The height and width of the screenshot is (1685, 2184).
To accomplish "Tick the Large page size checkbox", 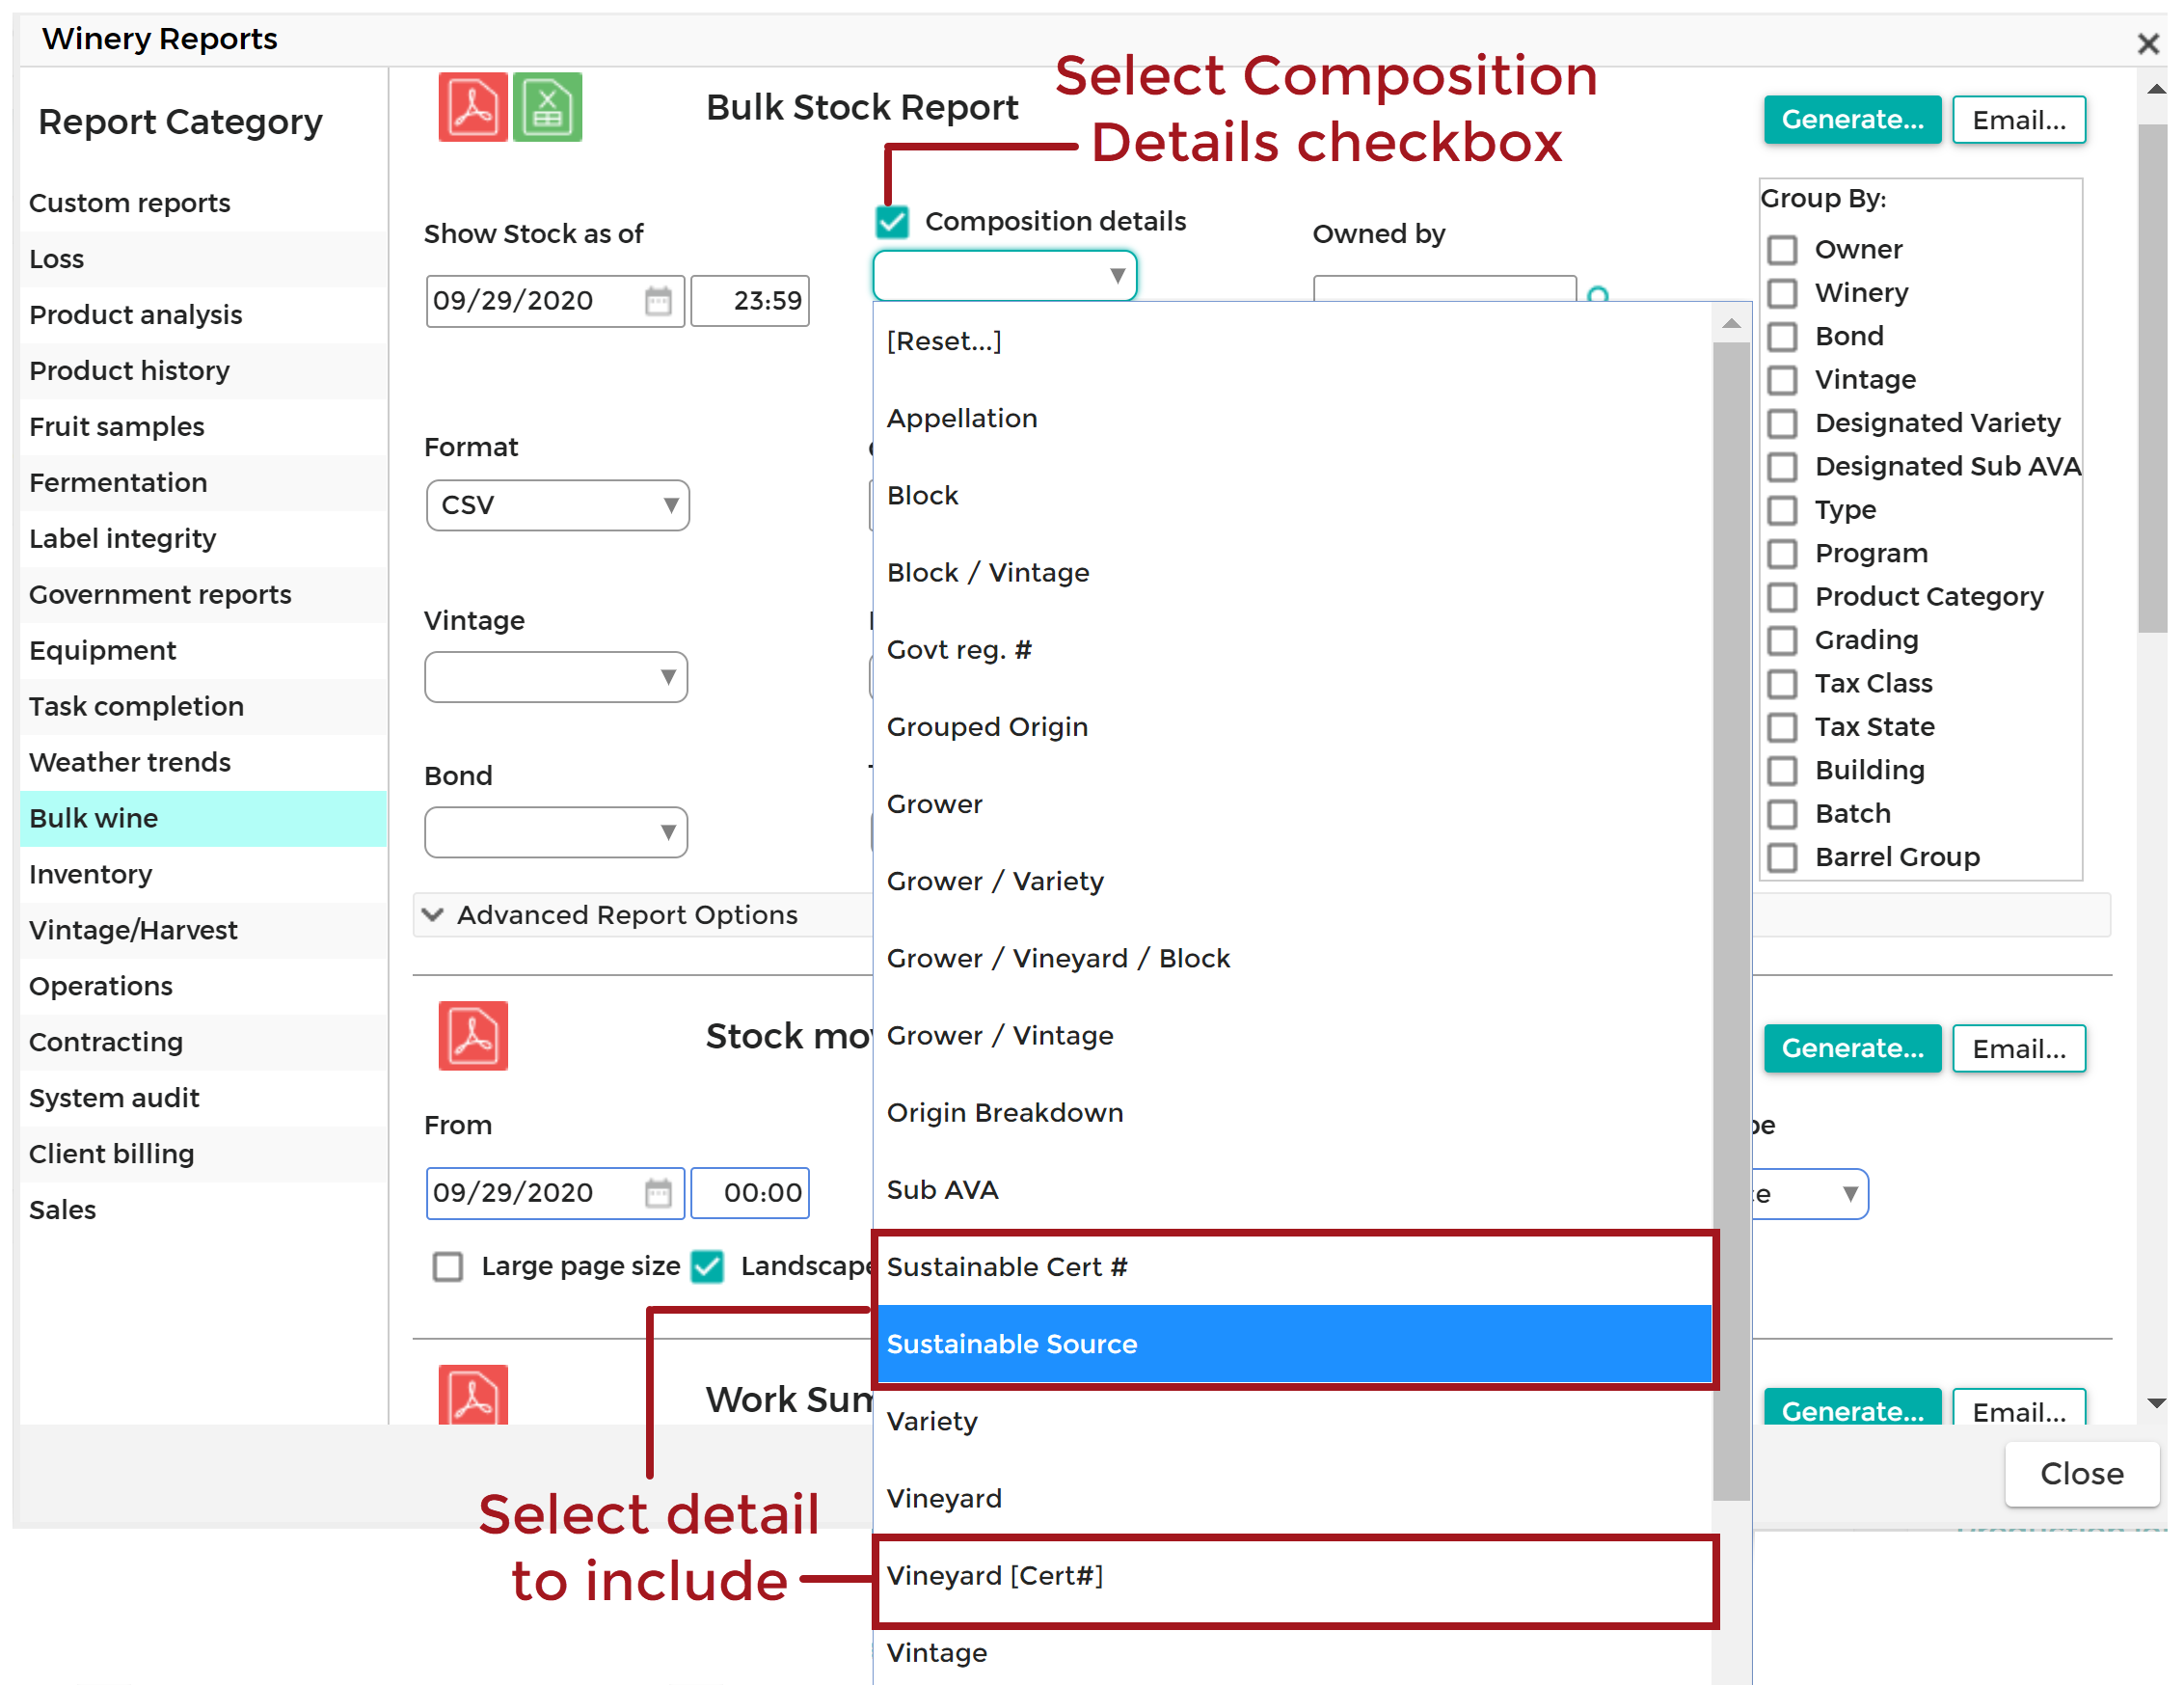I will pos(447,1266).
